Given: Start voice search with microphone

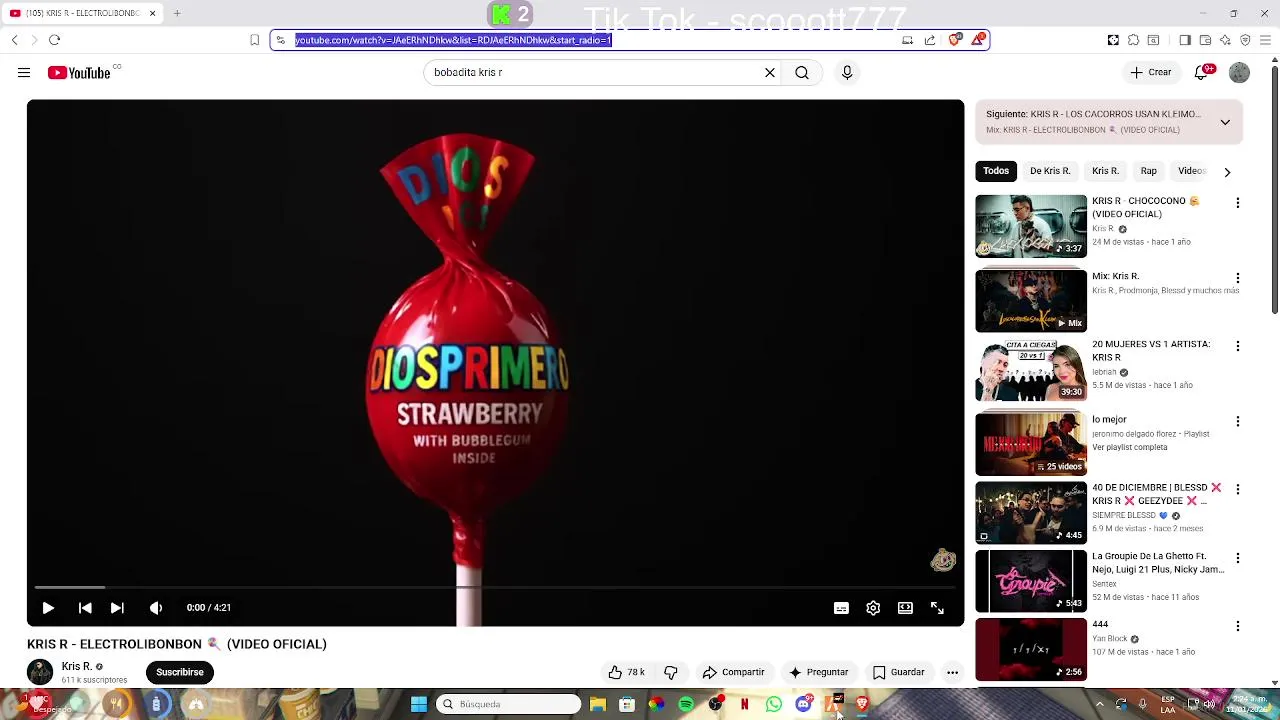Looking at the screenshot, I should point(847,73).
